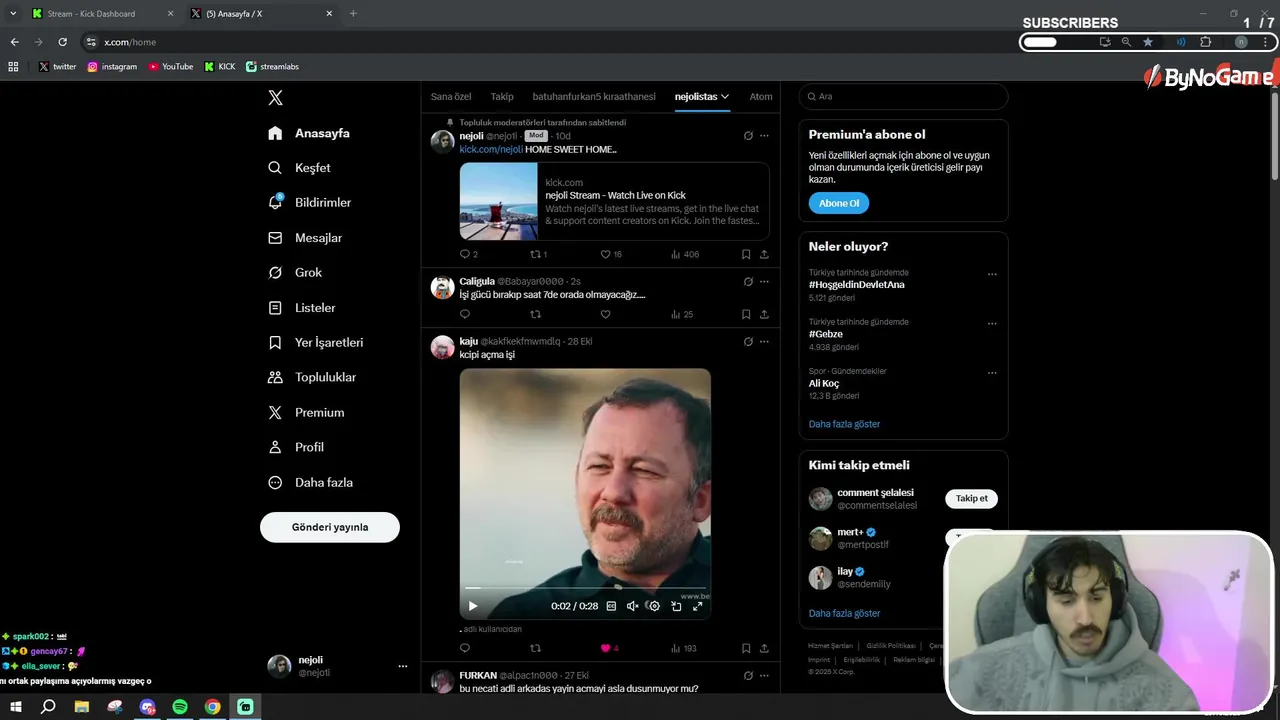
Task: Click the X logo in sidebar
Action: click(x=275, y=97)
